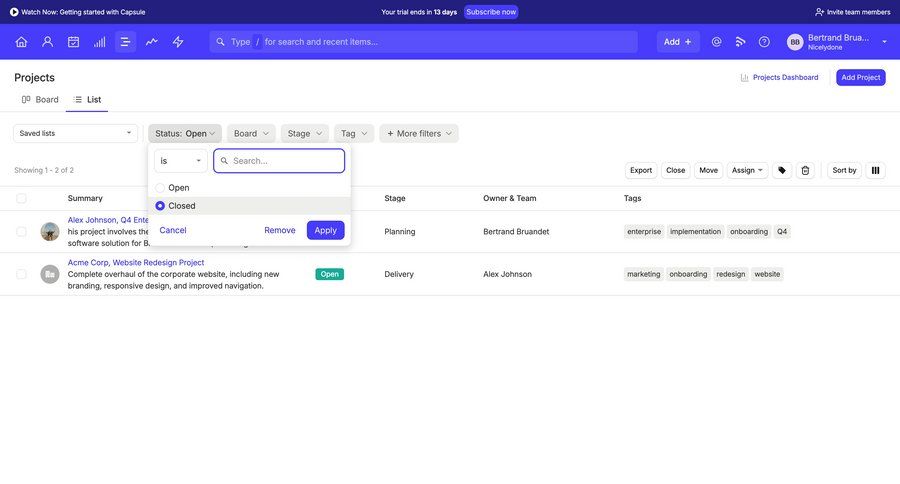This screenshot has height=484, width=900.
Task: Select the Closed status radio button
Action: point(160,206)
